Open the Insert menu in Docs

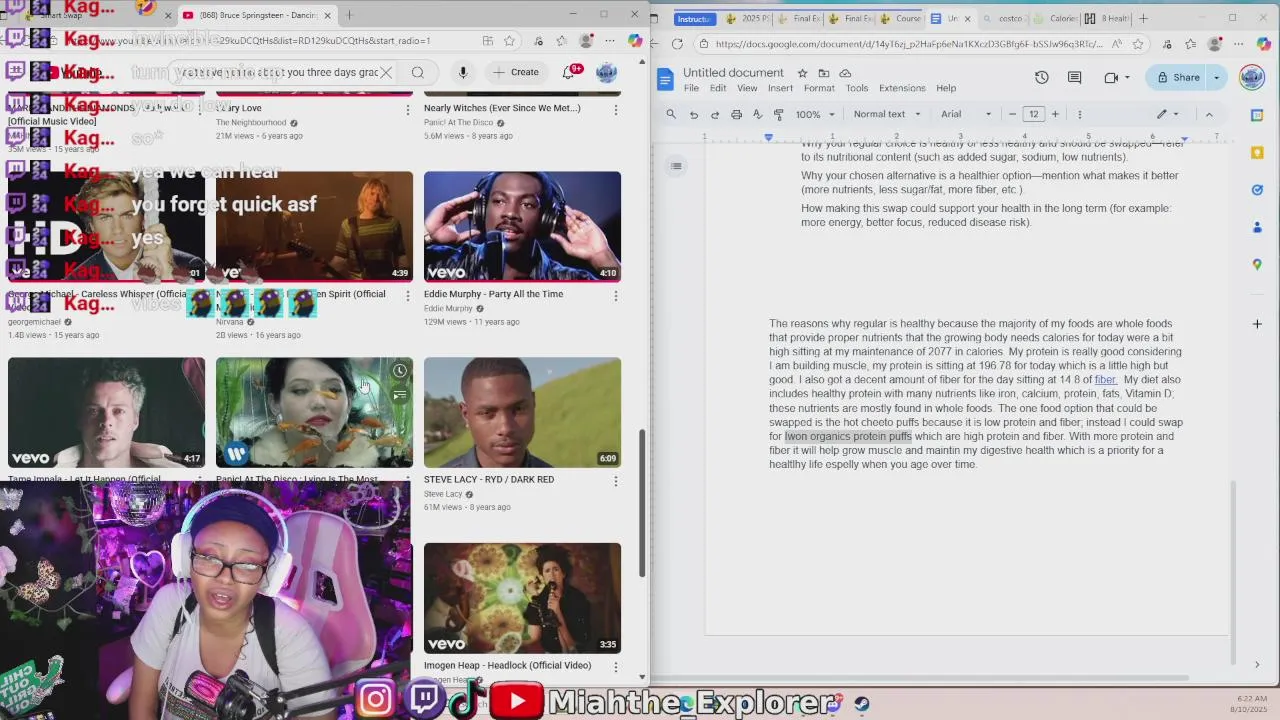tap(780, 88)
